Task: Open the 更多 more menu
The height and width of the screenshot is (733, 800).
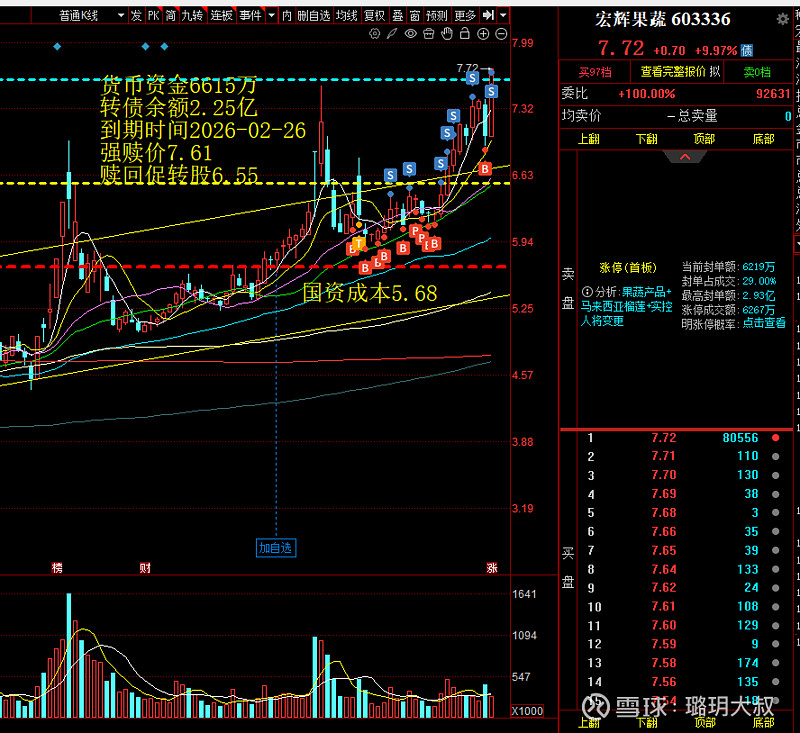Action: pyautogui.click(x=465, y=16)
